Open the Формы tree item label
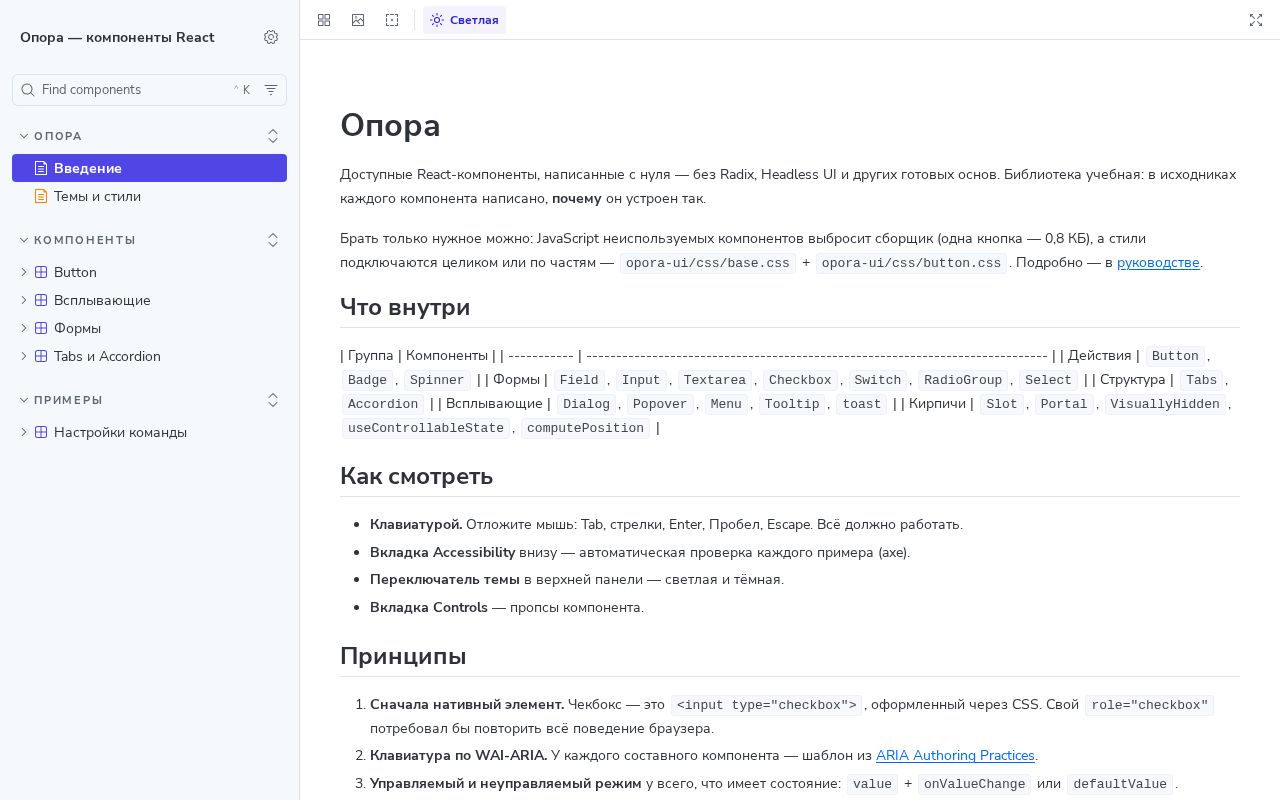 [77, 328]
